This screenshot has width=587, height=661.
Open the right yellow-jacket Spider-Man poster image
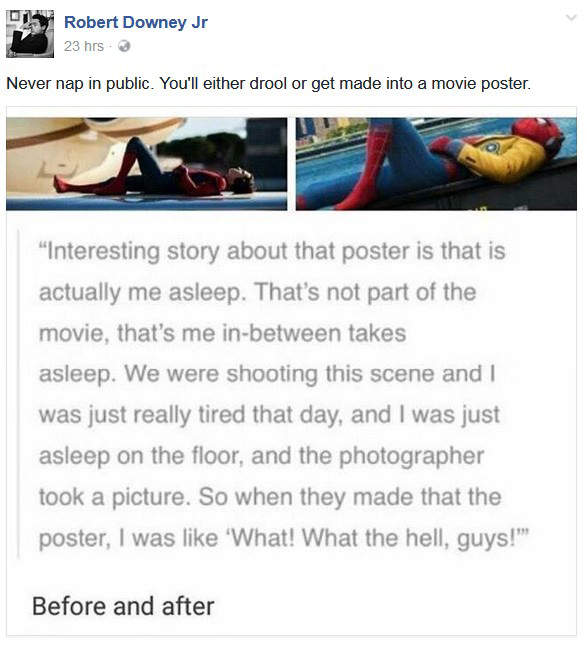436,164
